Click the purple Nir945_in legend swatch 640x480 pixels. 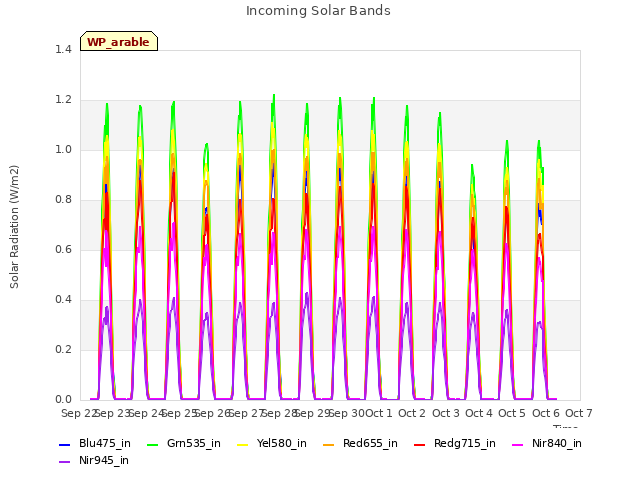coord(64,462)
